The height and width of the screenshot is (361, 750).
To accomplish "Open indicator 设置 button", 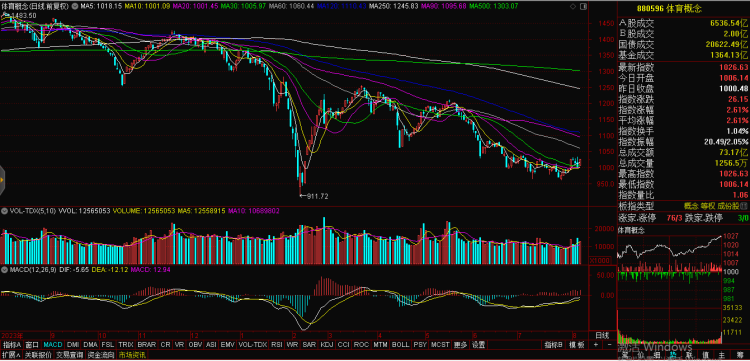I will click(x=478, y=345).
